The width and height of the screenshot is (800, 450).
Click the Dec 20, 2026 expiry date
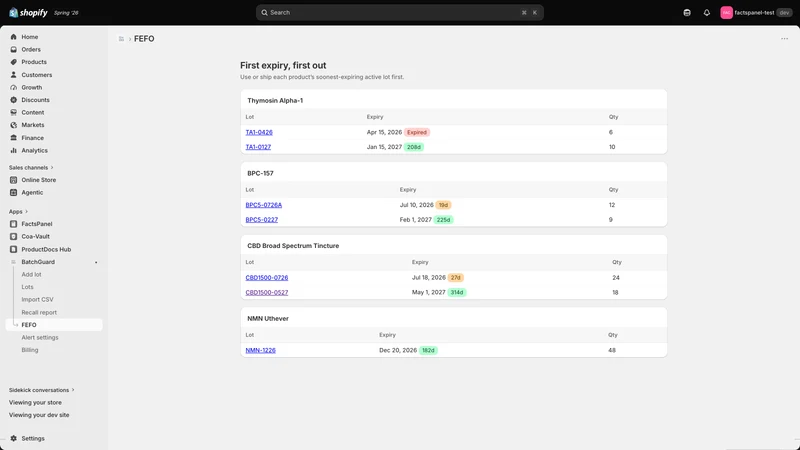coord(398,351)
